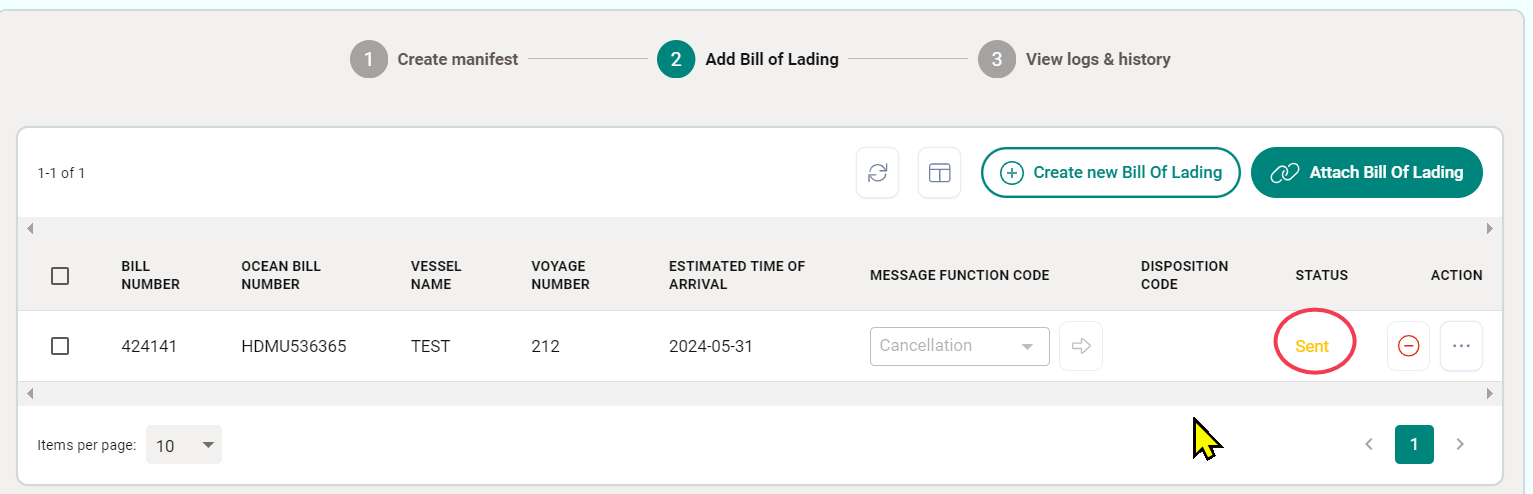Open the three-dots more actions menu
Viewport: 1533px width, 494px height.
(1461, 346)
